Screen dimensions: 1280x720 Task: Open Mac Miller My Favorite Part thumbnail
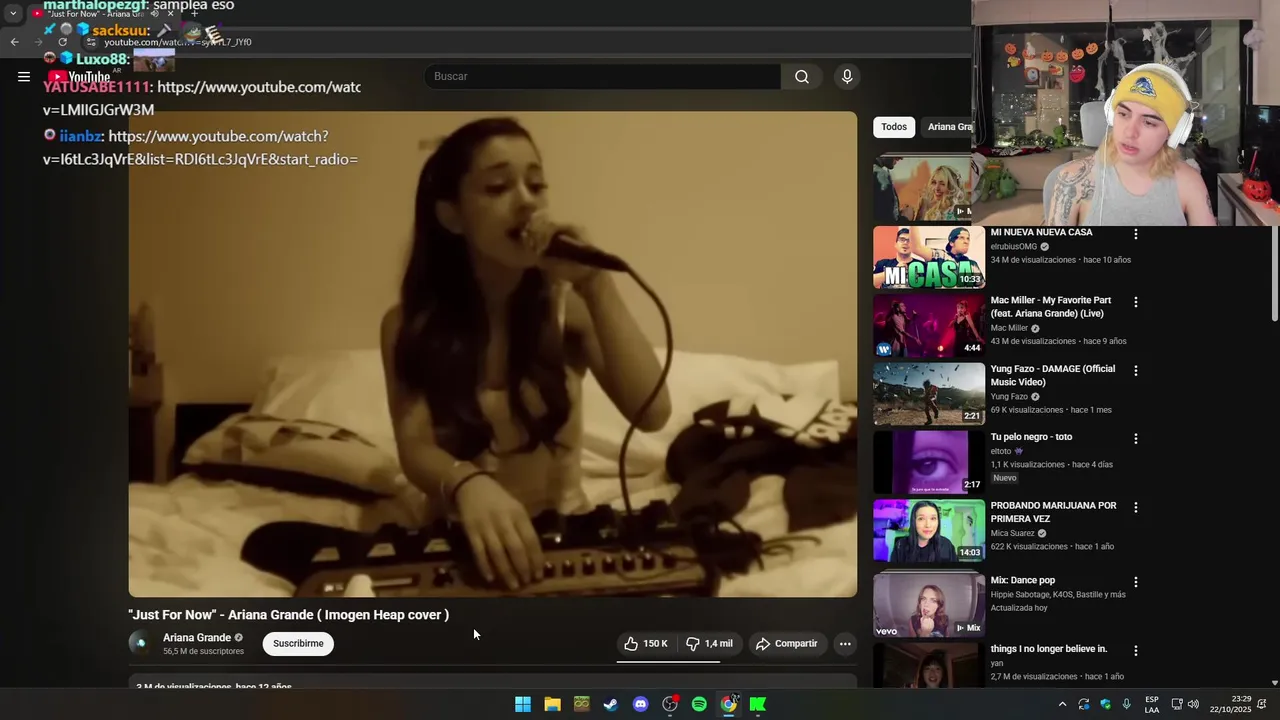click(929, 326)
